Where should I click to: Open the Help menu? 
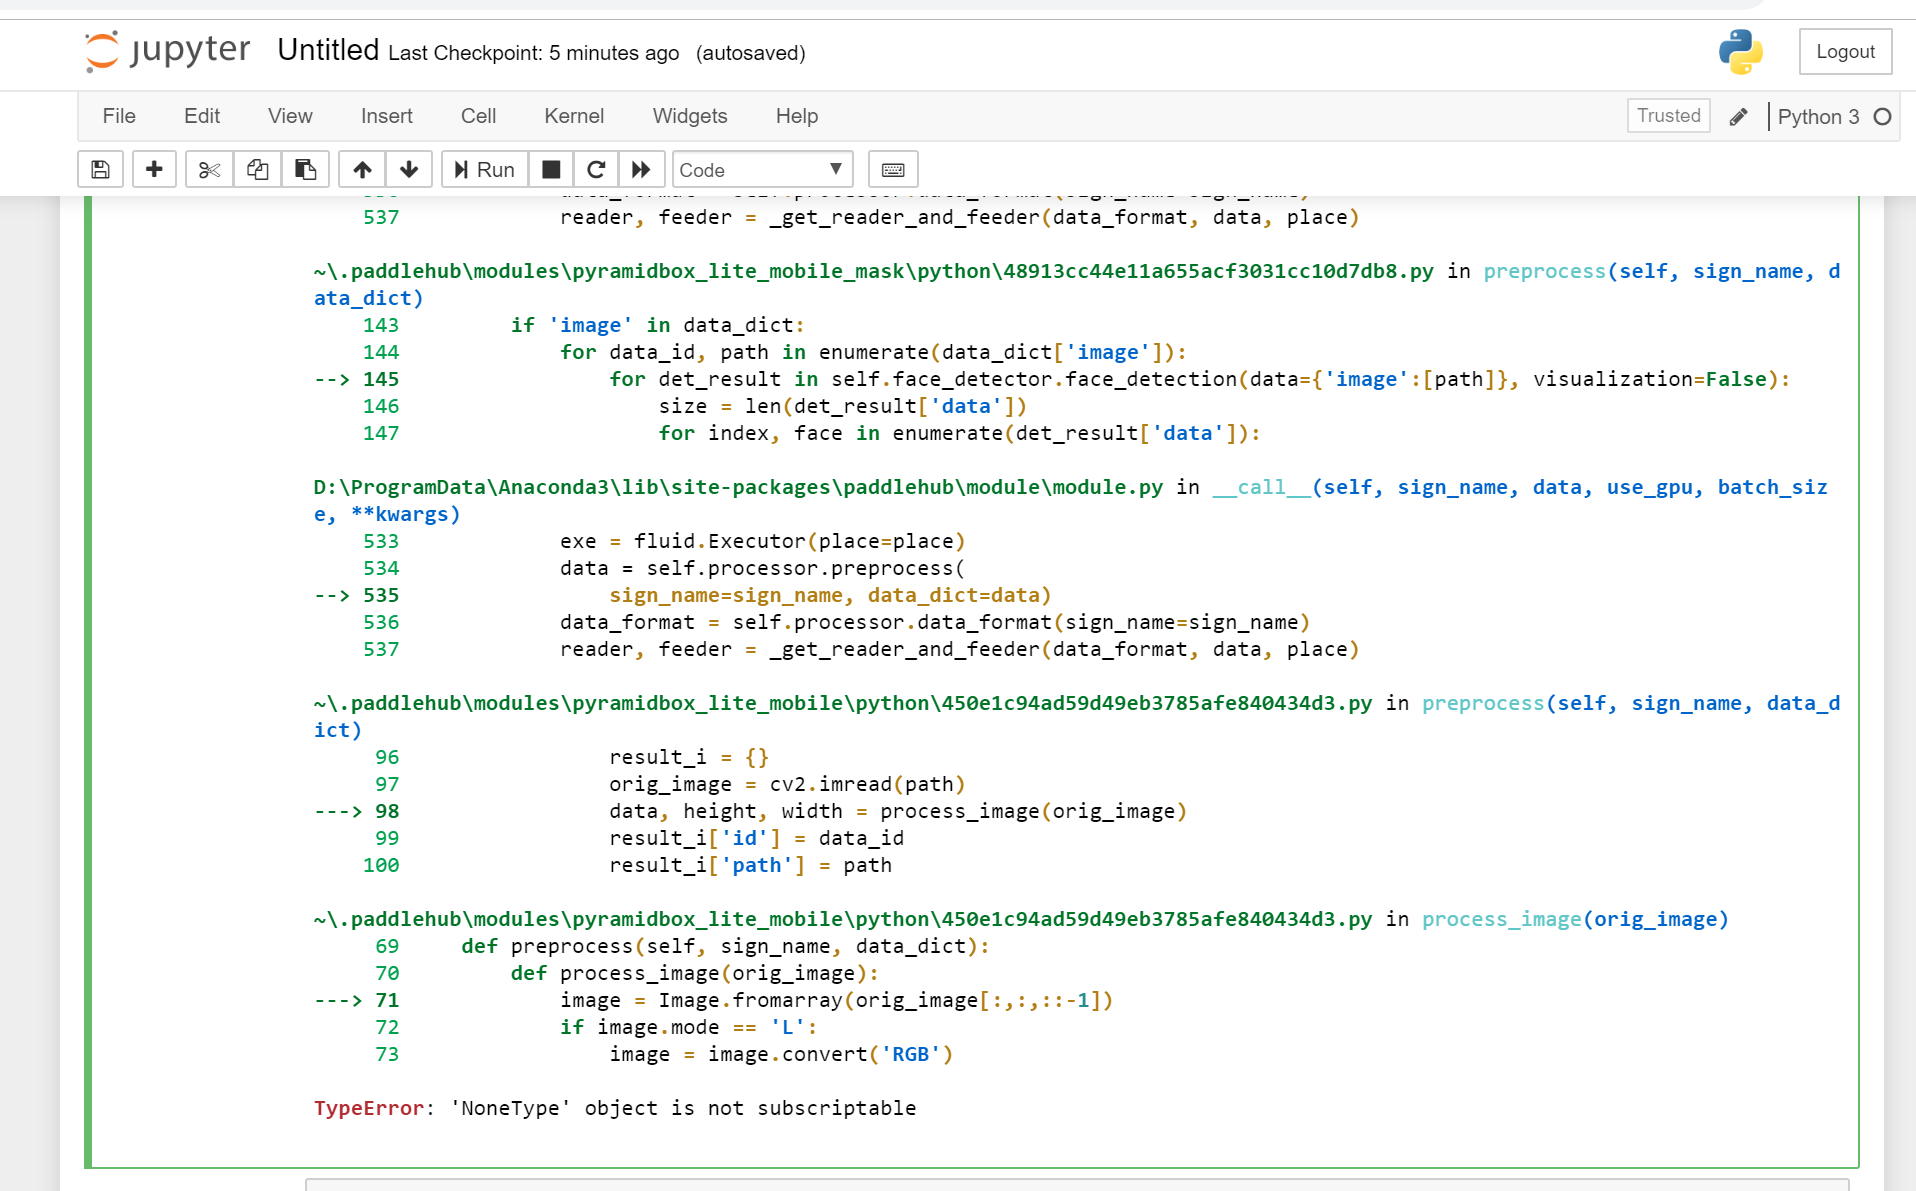pos(797,116)
